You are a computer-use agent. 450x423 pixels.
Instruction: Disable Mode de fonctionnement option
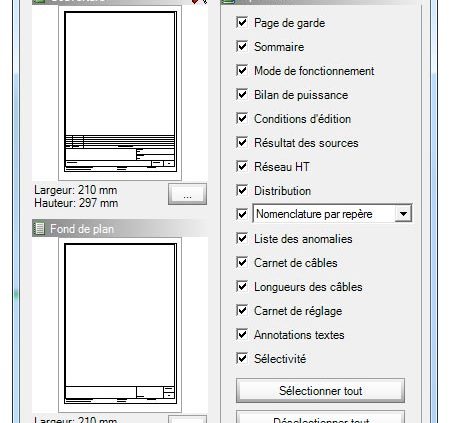242,71
